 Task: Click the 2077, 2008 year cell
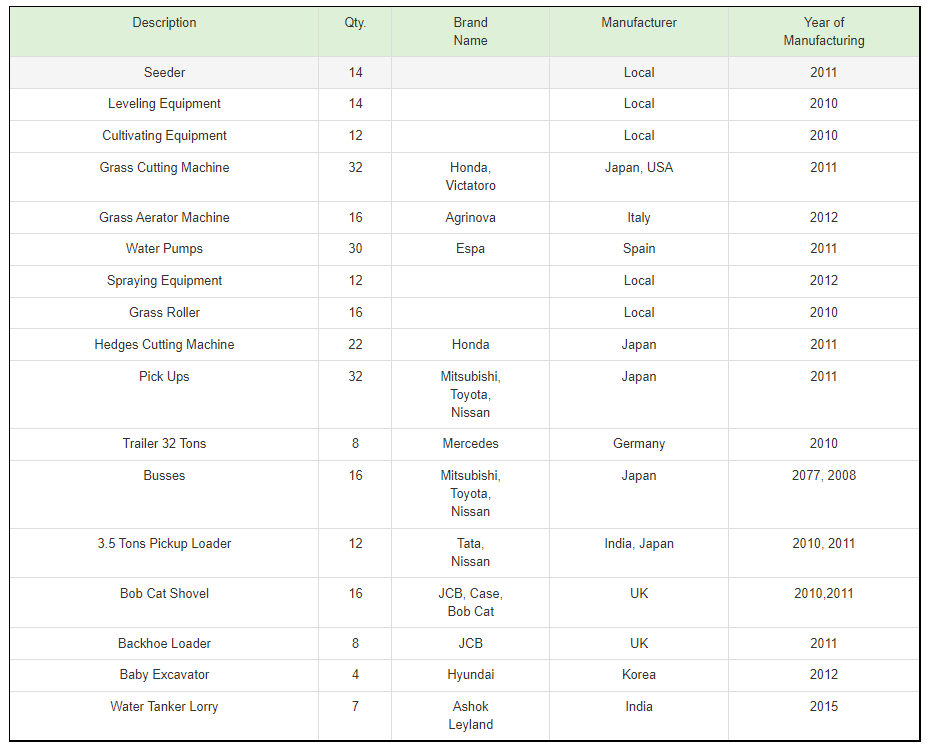(823, 494)
